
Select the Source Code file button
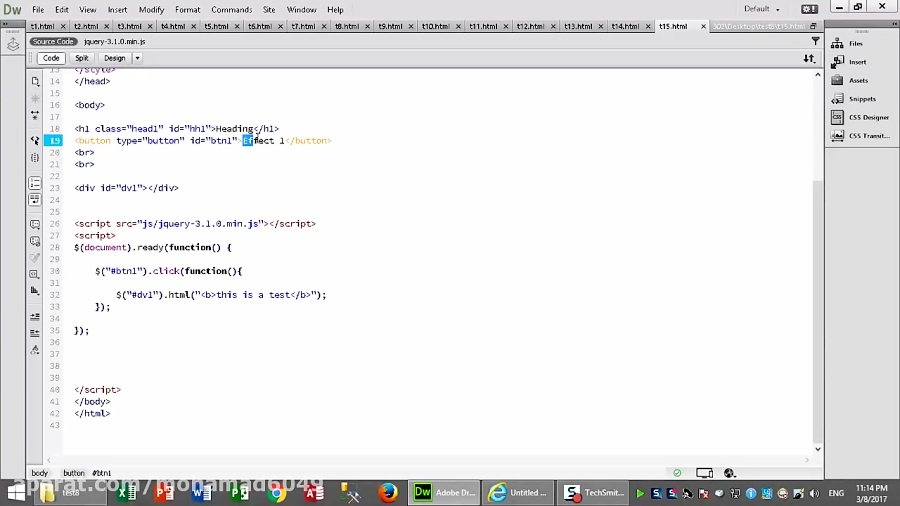point(53,41)
